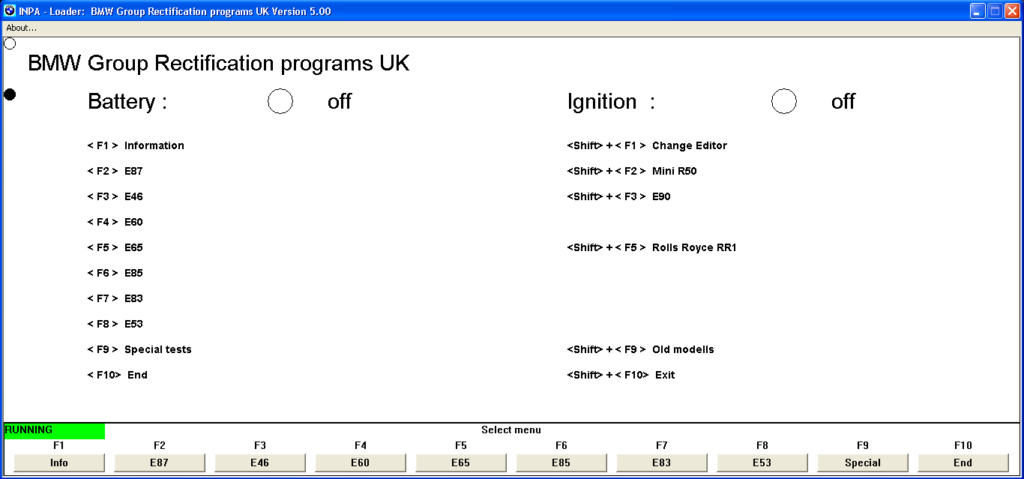Click the BMW logo icon in title bar
The width and height of the screenshot is (1024, 479).
(x=10, y=10)
